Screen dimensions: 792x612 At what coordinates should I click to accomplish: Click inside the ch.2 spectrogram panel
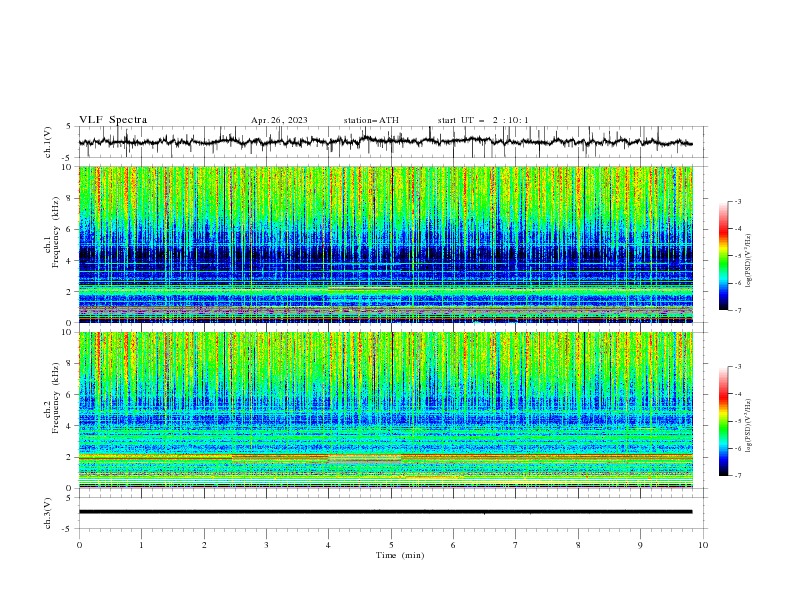pyautogui.click(x=385, y=410)
